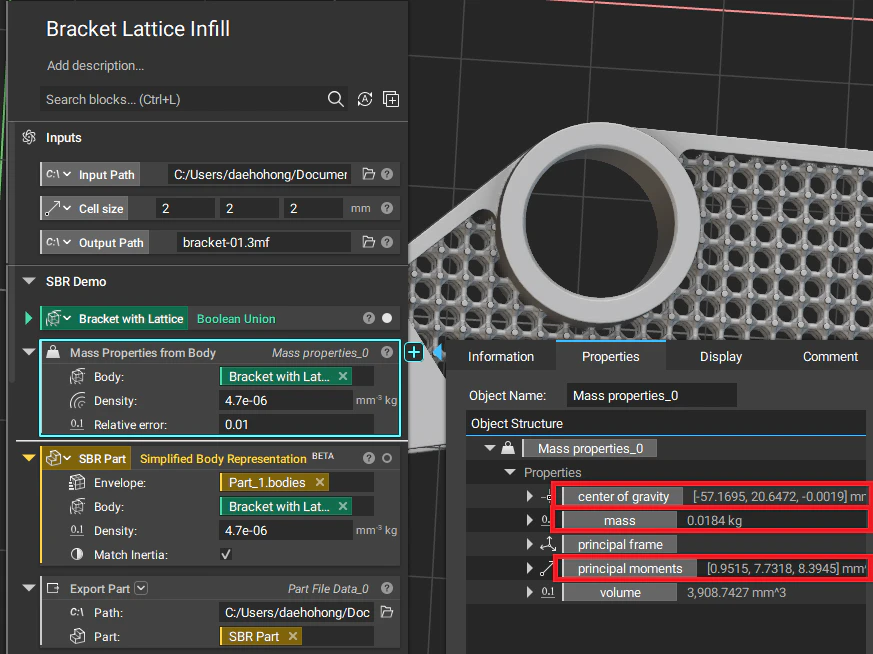
Task: Remove Bracket with Lat chip in SBR Part
Action: tap(343, 506)
